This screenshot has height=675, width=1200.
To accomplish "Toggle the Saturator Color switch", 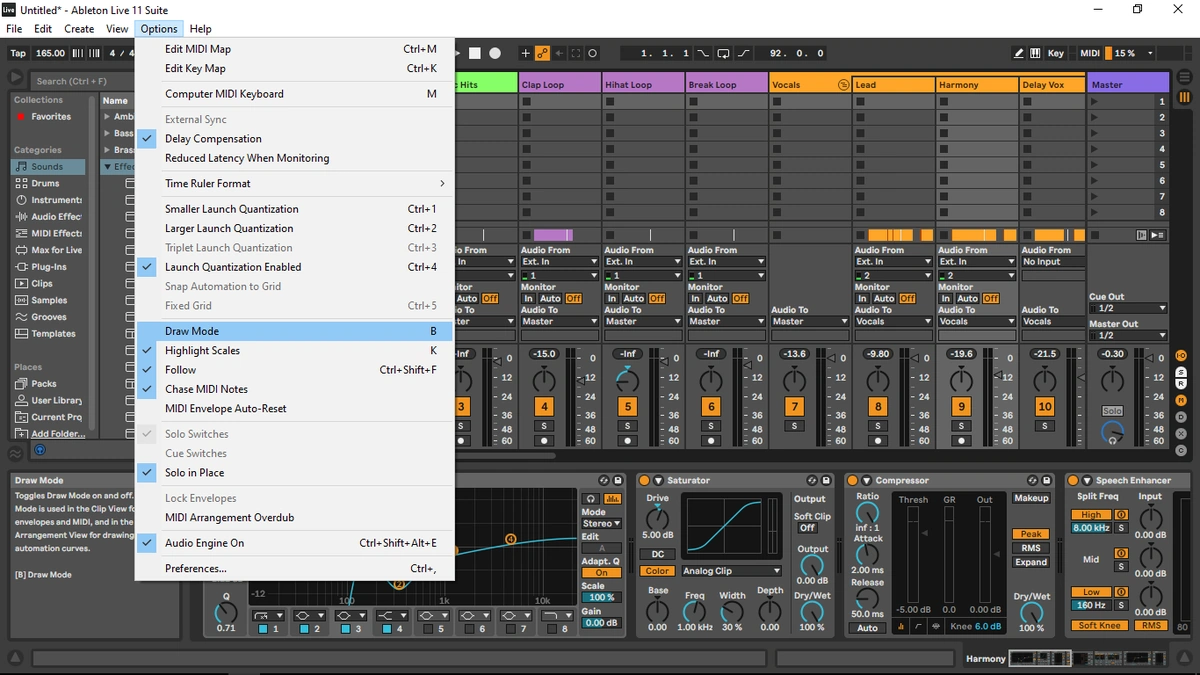I will pos(657,571).
